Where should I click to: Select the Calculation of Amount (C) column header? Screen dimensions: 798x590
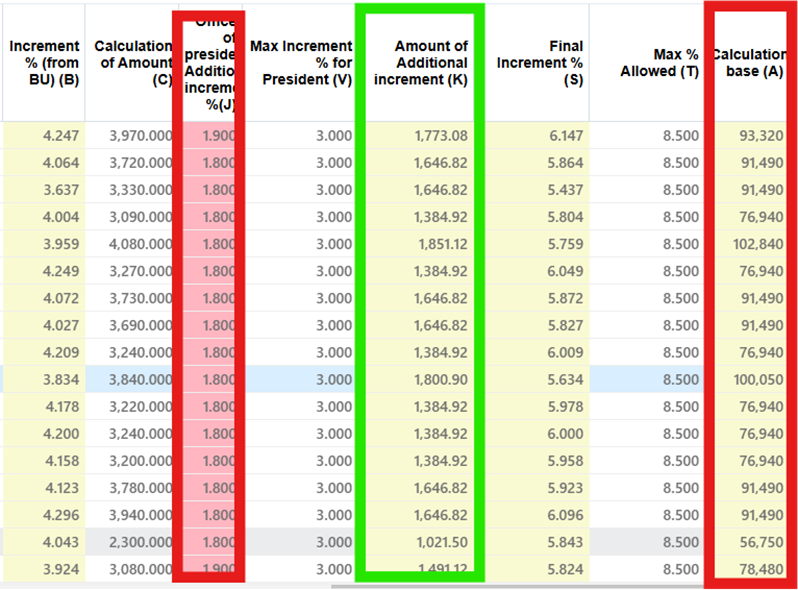tap(133, 62)
